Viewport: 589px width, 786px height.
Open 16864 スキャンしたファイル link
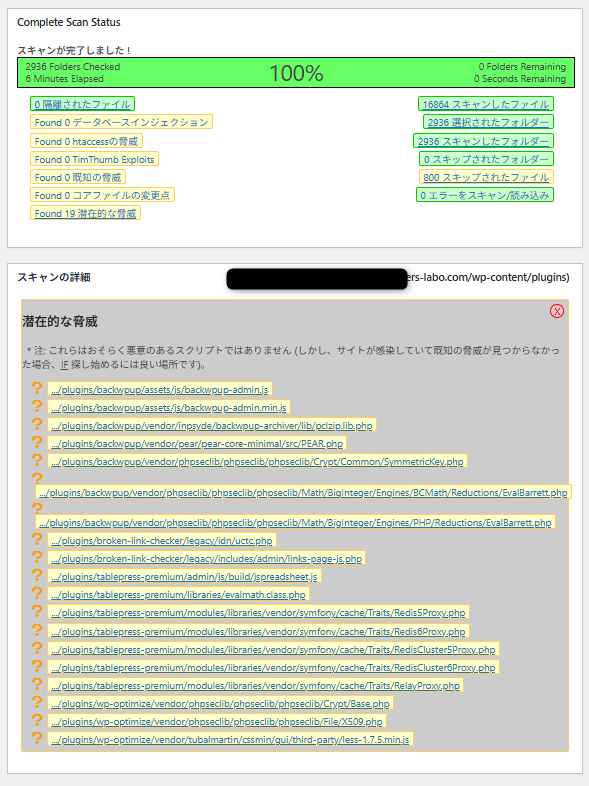[486, 104]
